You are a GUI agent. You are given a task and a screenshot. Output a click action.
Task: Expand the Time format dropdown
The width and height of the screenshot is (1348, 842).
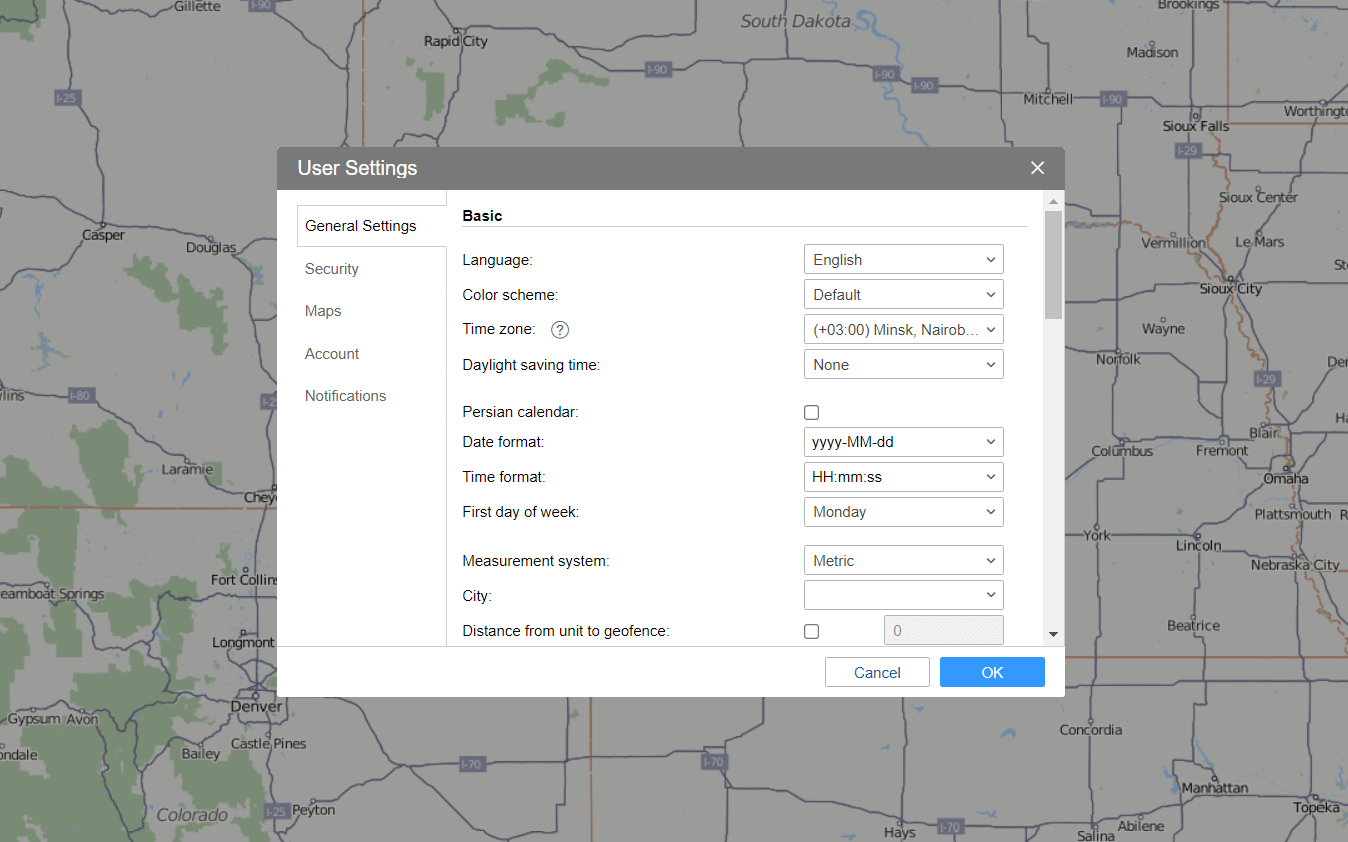[x=903, y=477]
